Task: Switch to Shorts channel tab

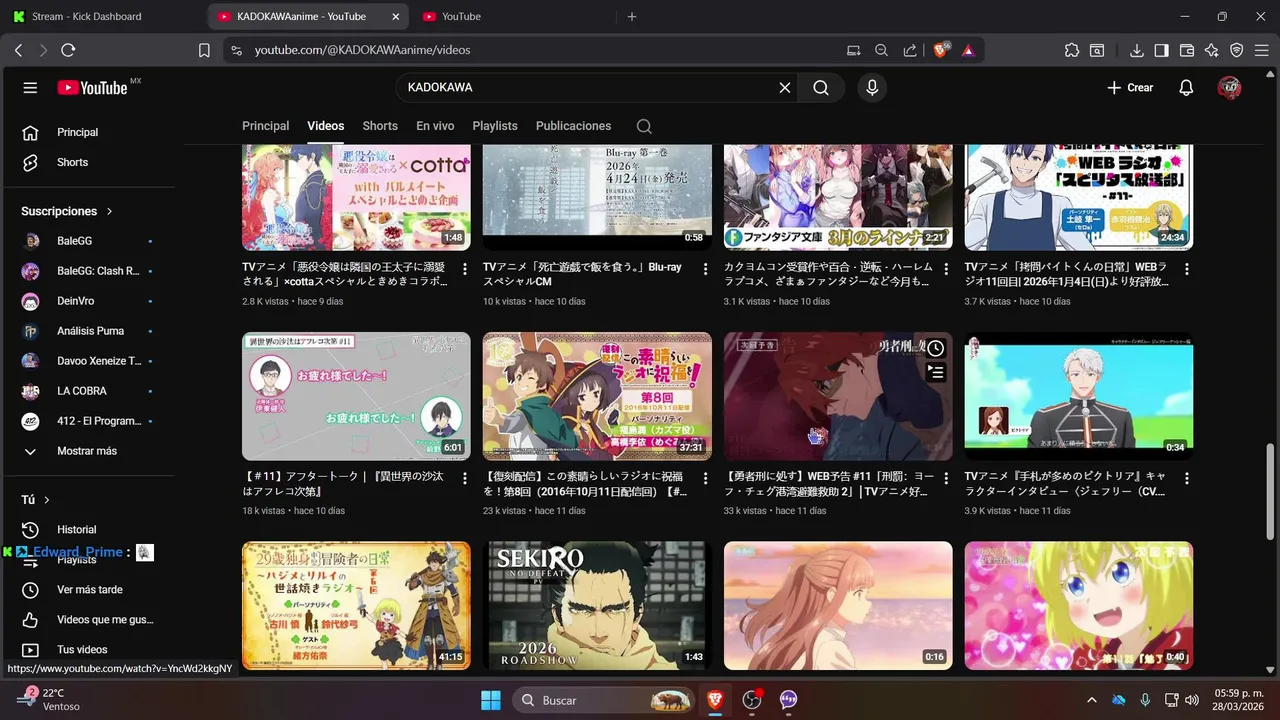Action: (380, 126)
